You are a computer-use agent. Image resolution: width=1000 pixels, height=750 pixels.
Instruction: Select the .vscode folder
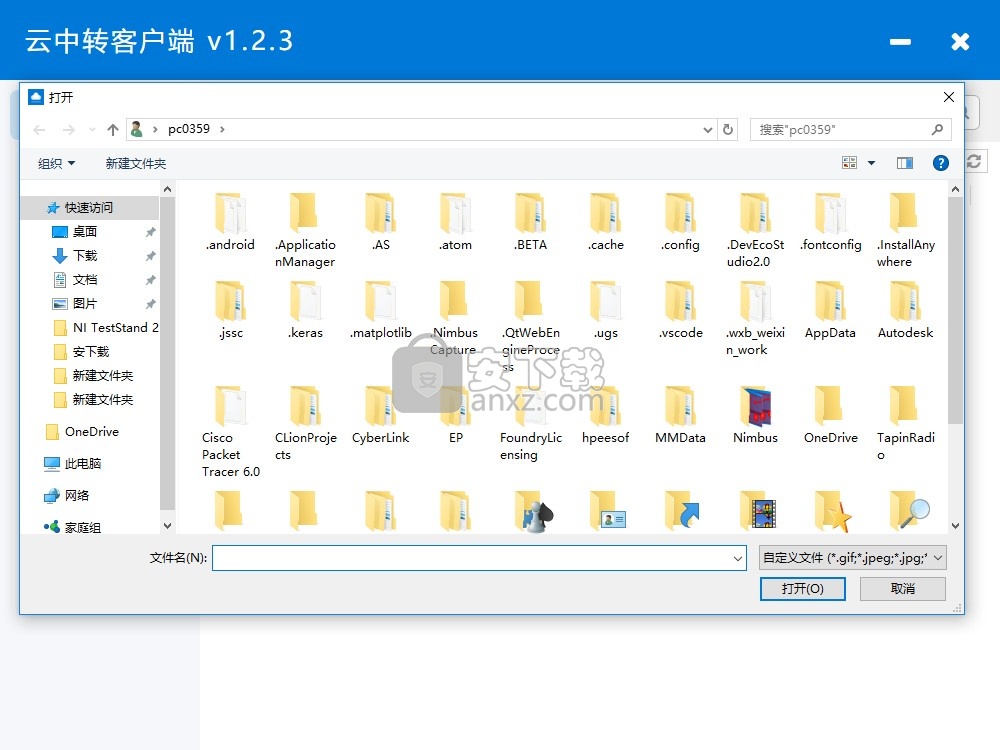pos(680,310)
